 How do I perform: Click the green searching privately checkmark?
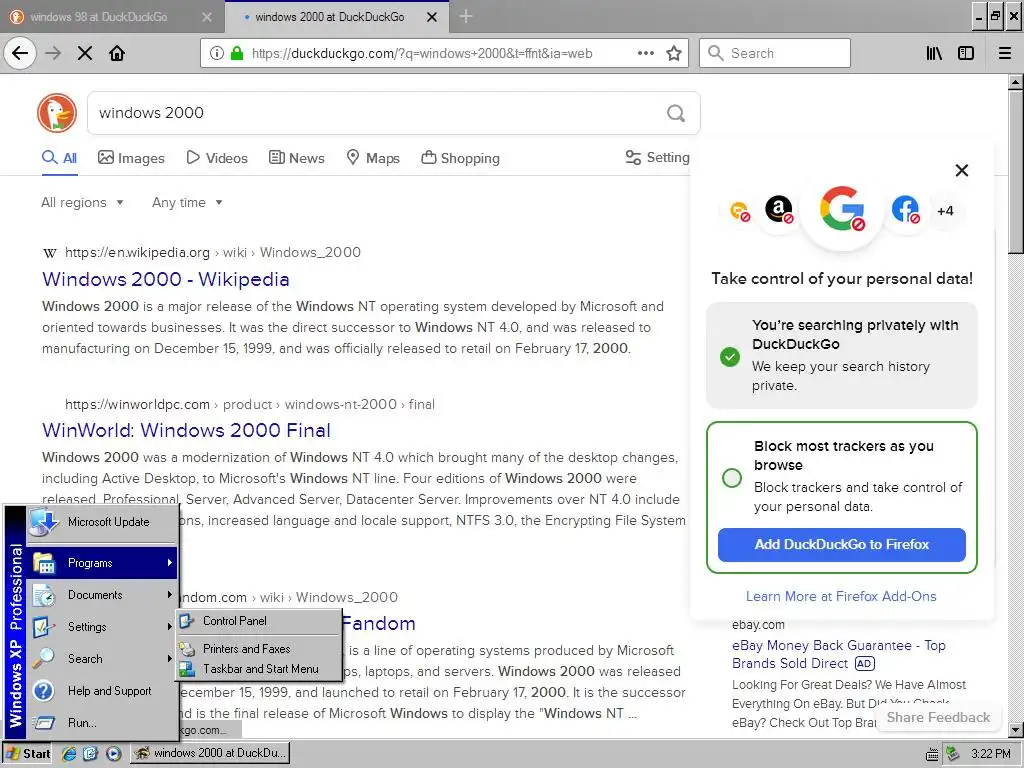click(729, 357)
